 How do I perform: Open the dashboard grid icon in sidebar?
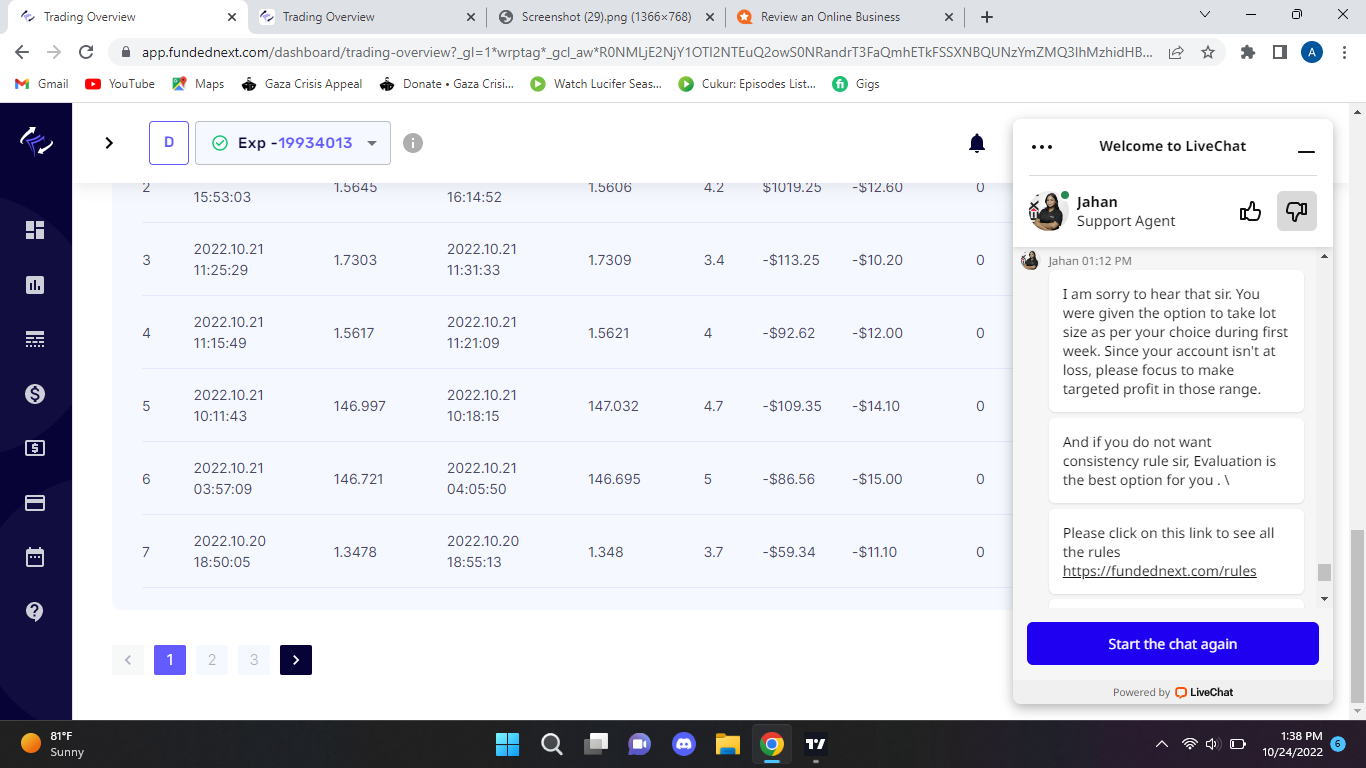point(35,230)
